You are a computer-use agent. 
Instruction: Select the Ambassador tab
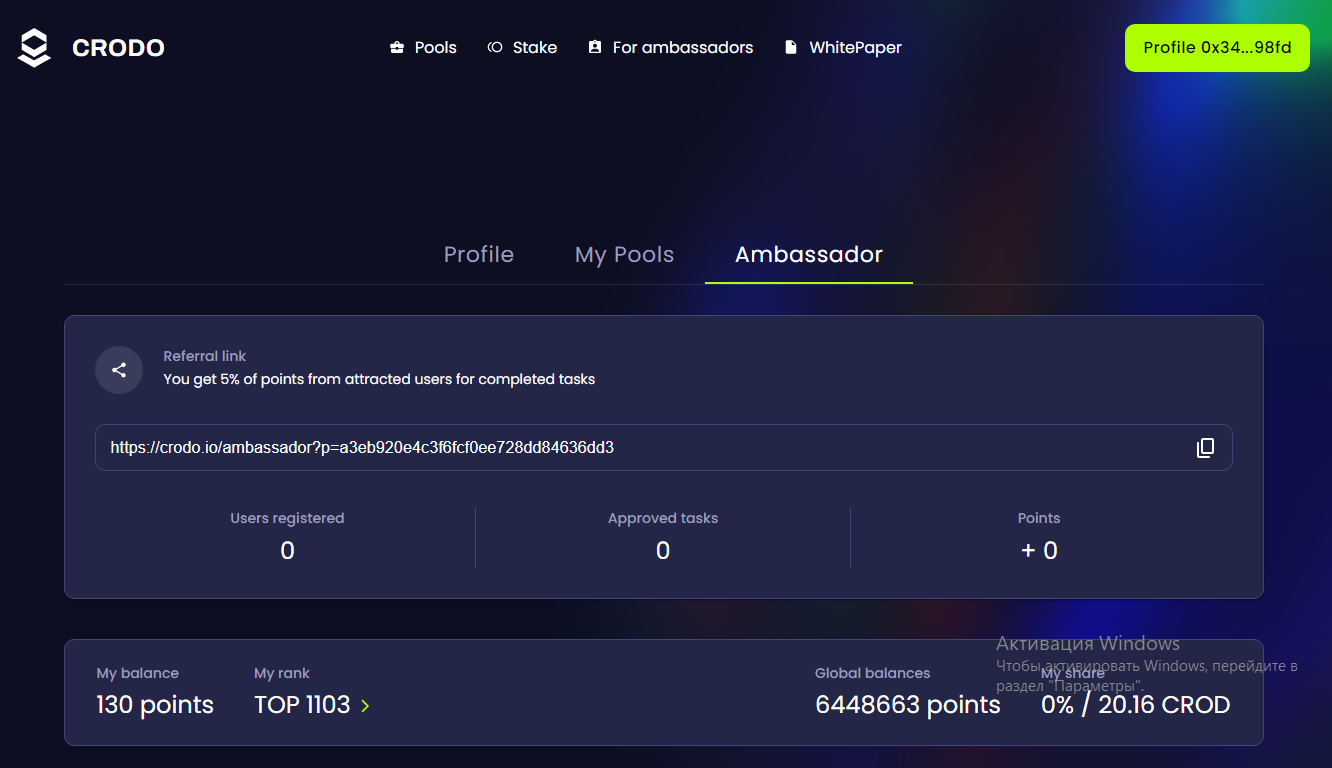click(809, 255)
